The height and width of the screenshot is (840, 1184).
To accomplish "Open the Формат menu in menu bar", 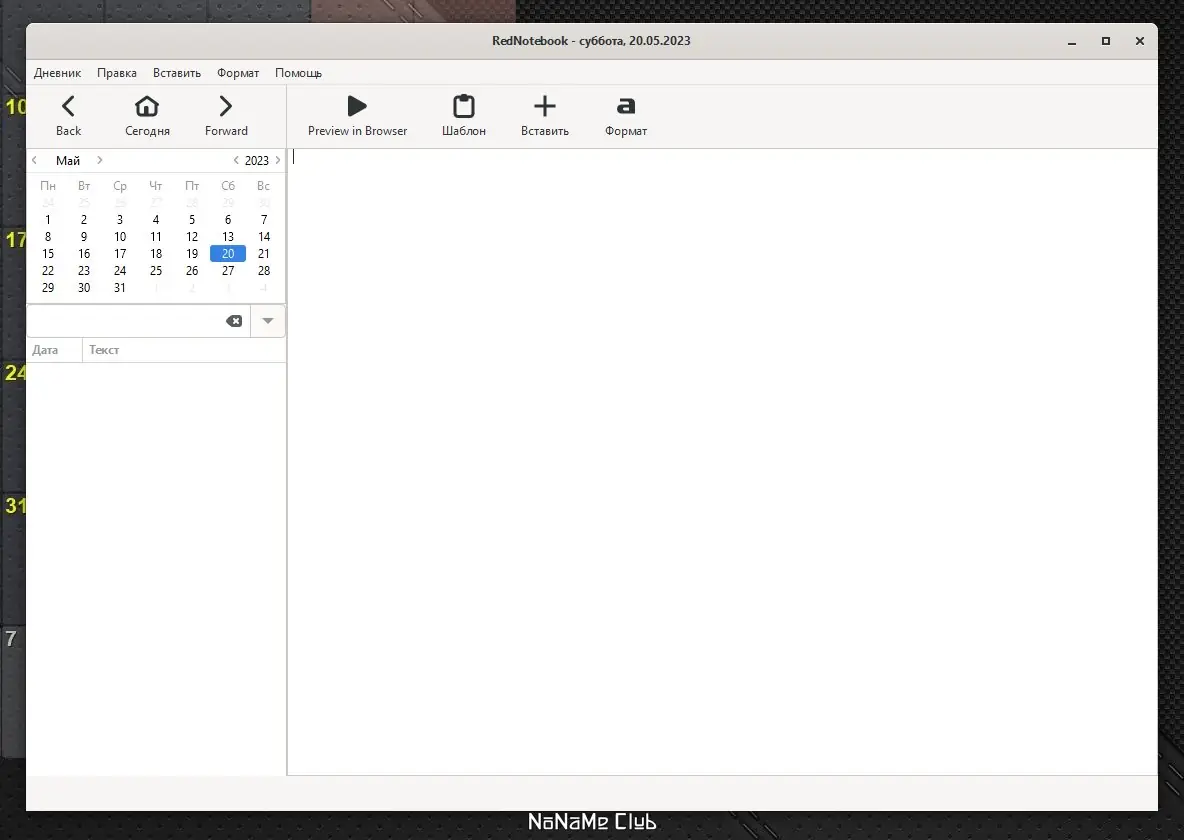I will click(x=238, y=73).
